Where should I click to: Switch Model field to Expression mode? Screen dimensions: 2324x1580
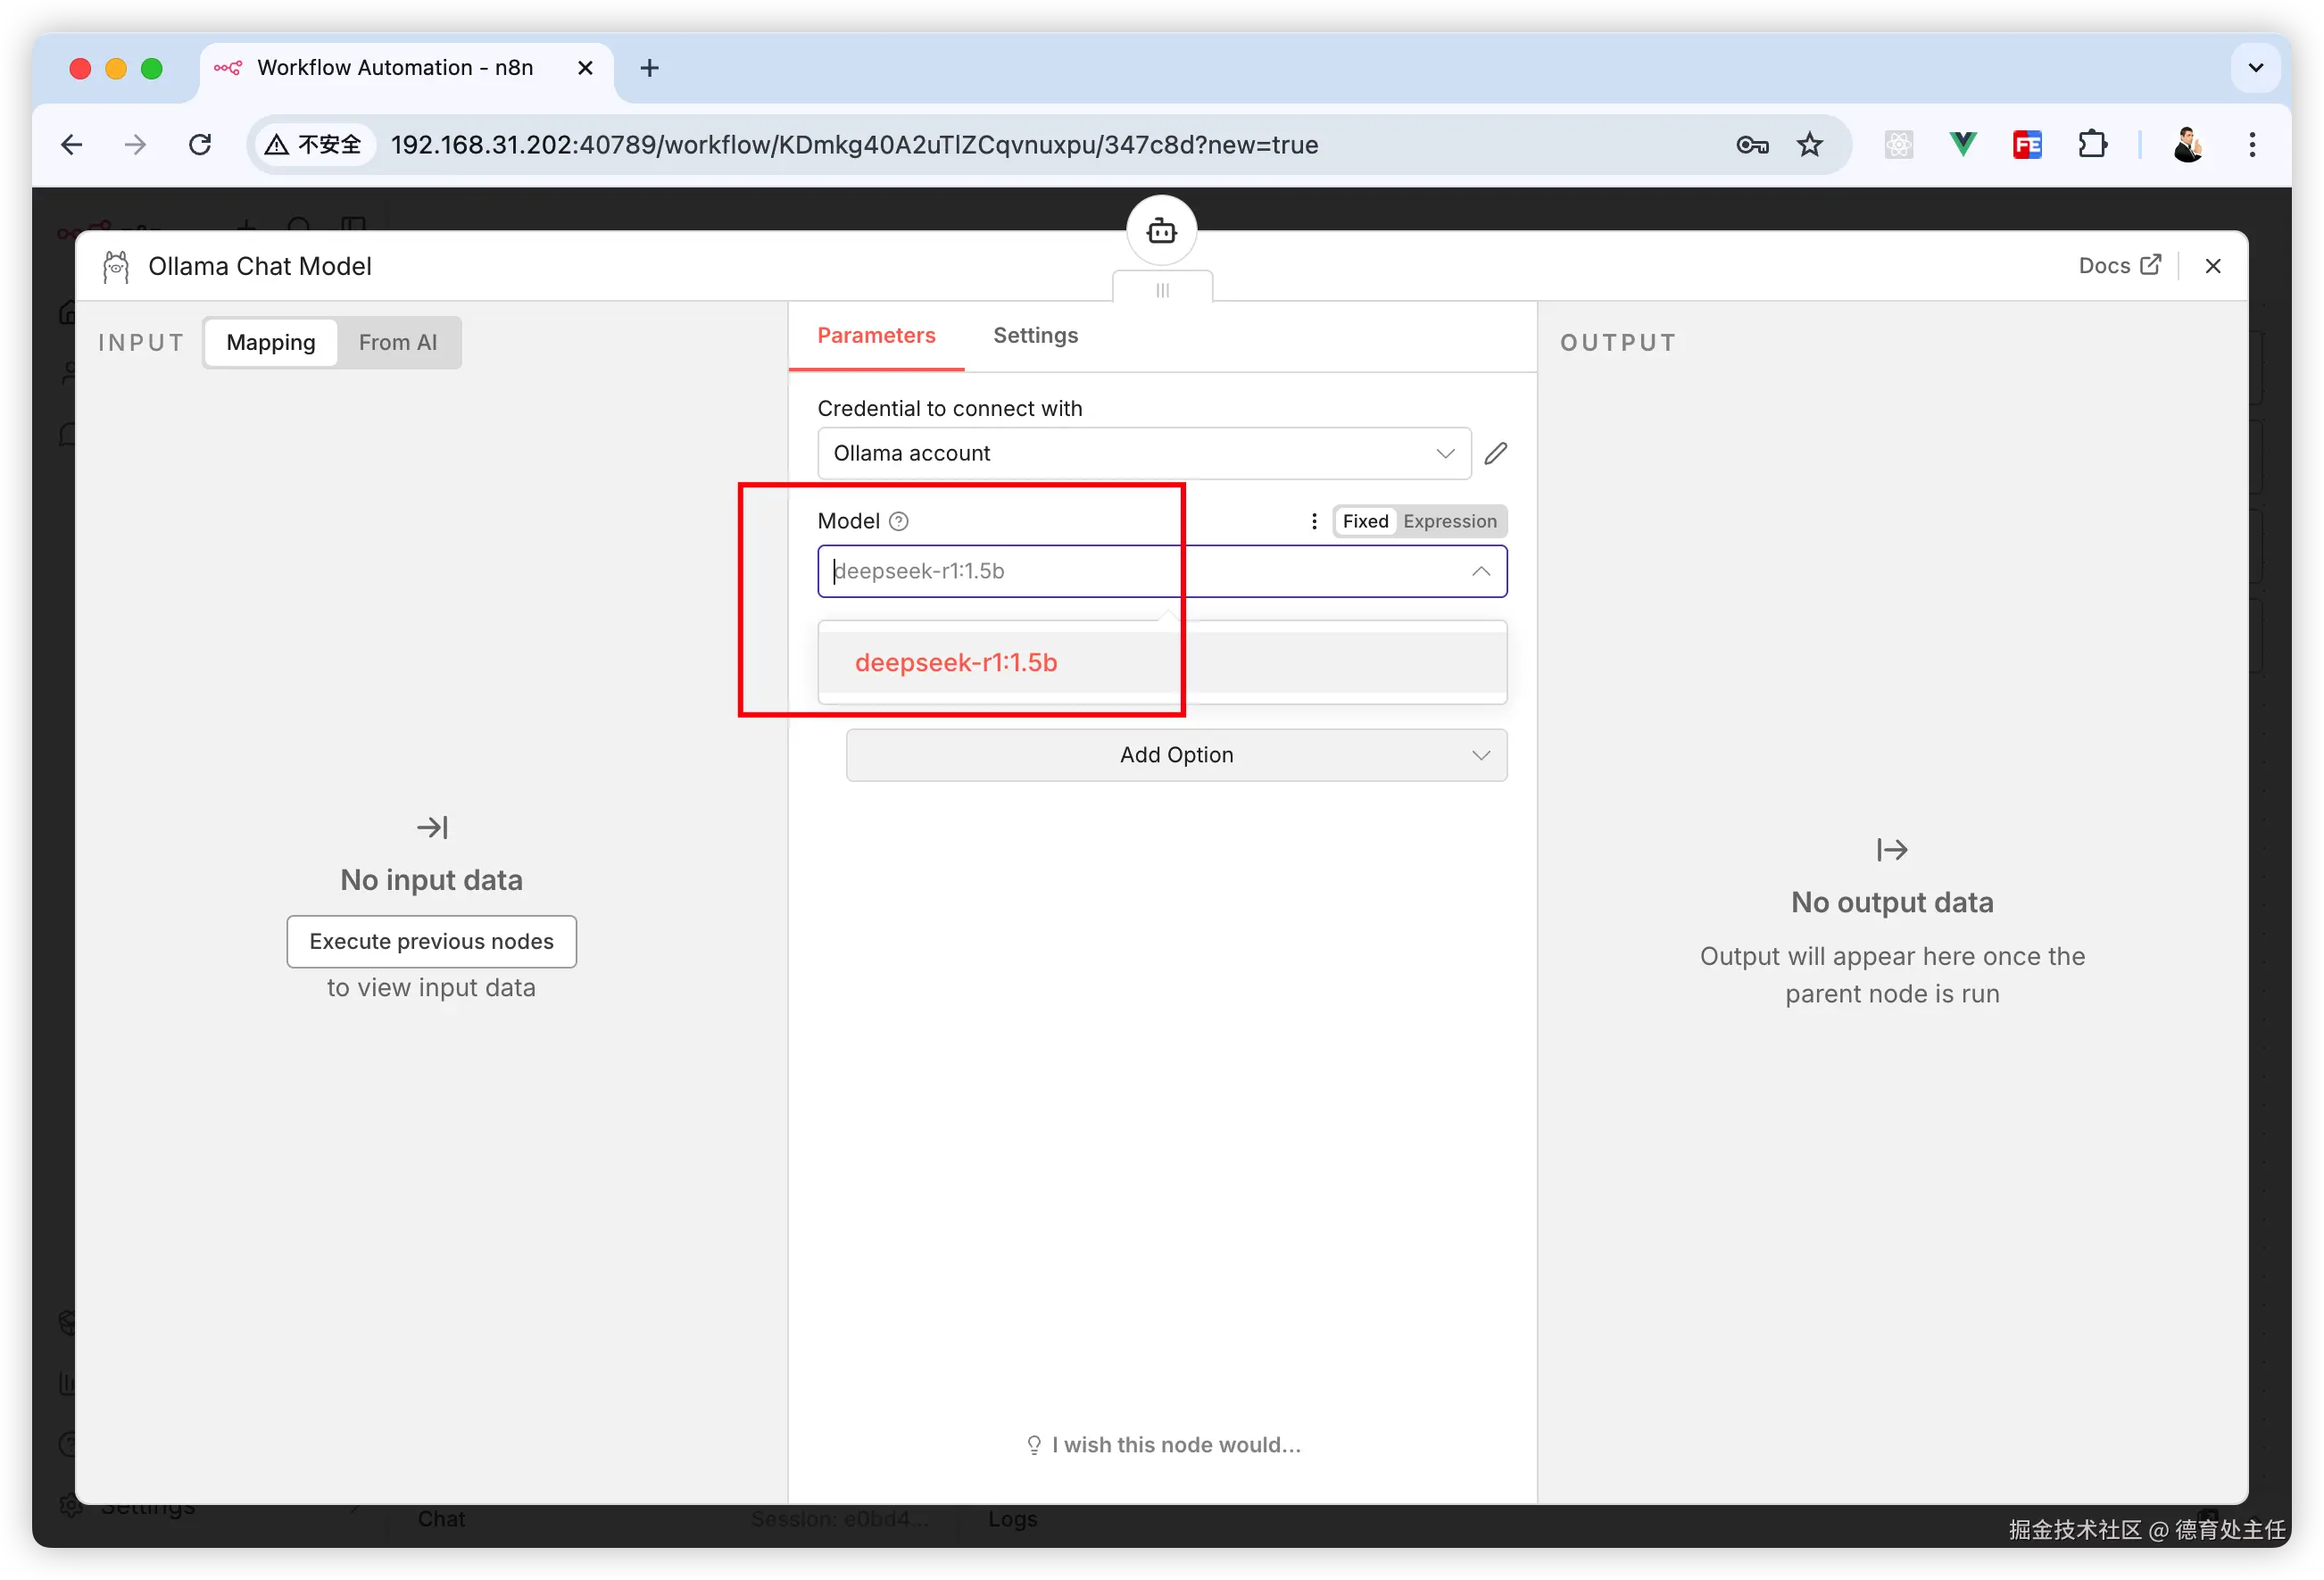click(1449, 521)
